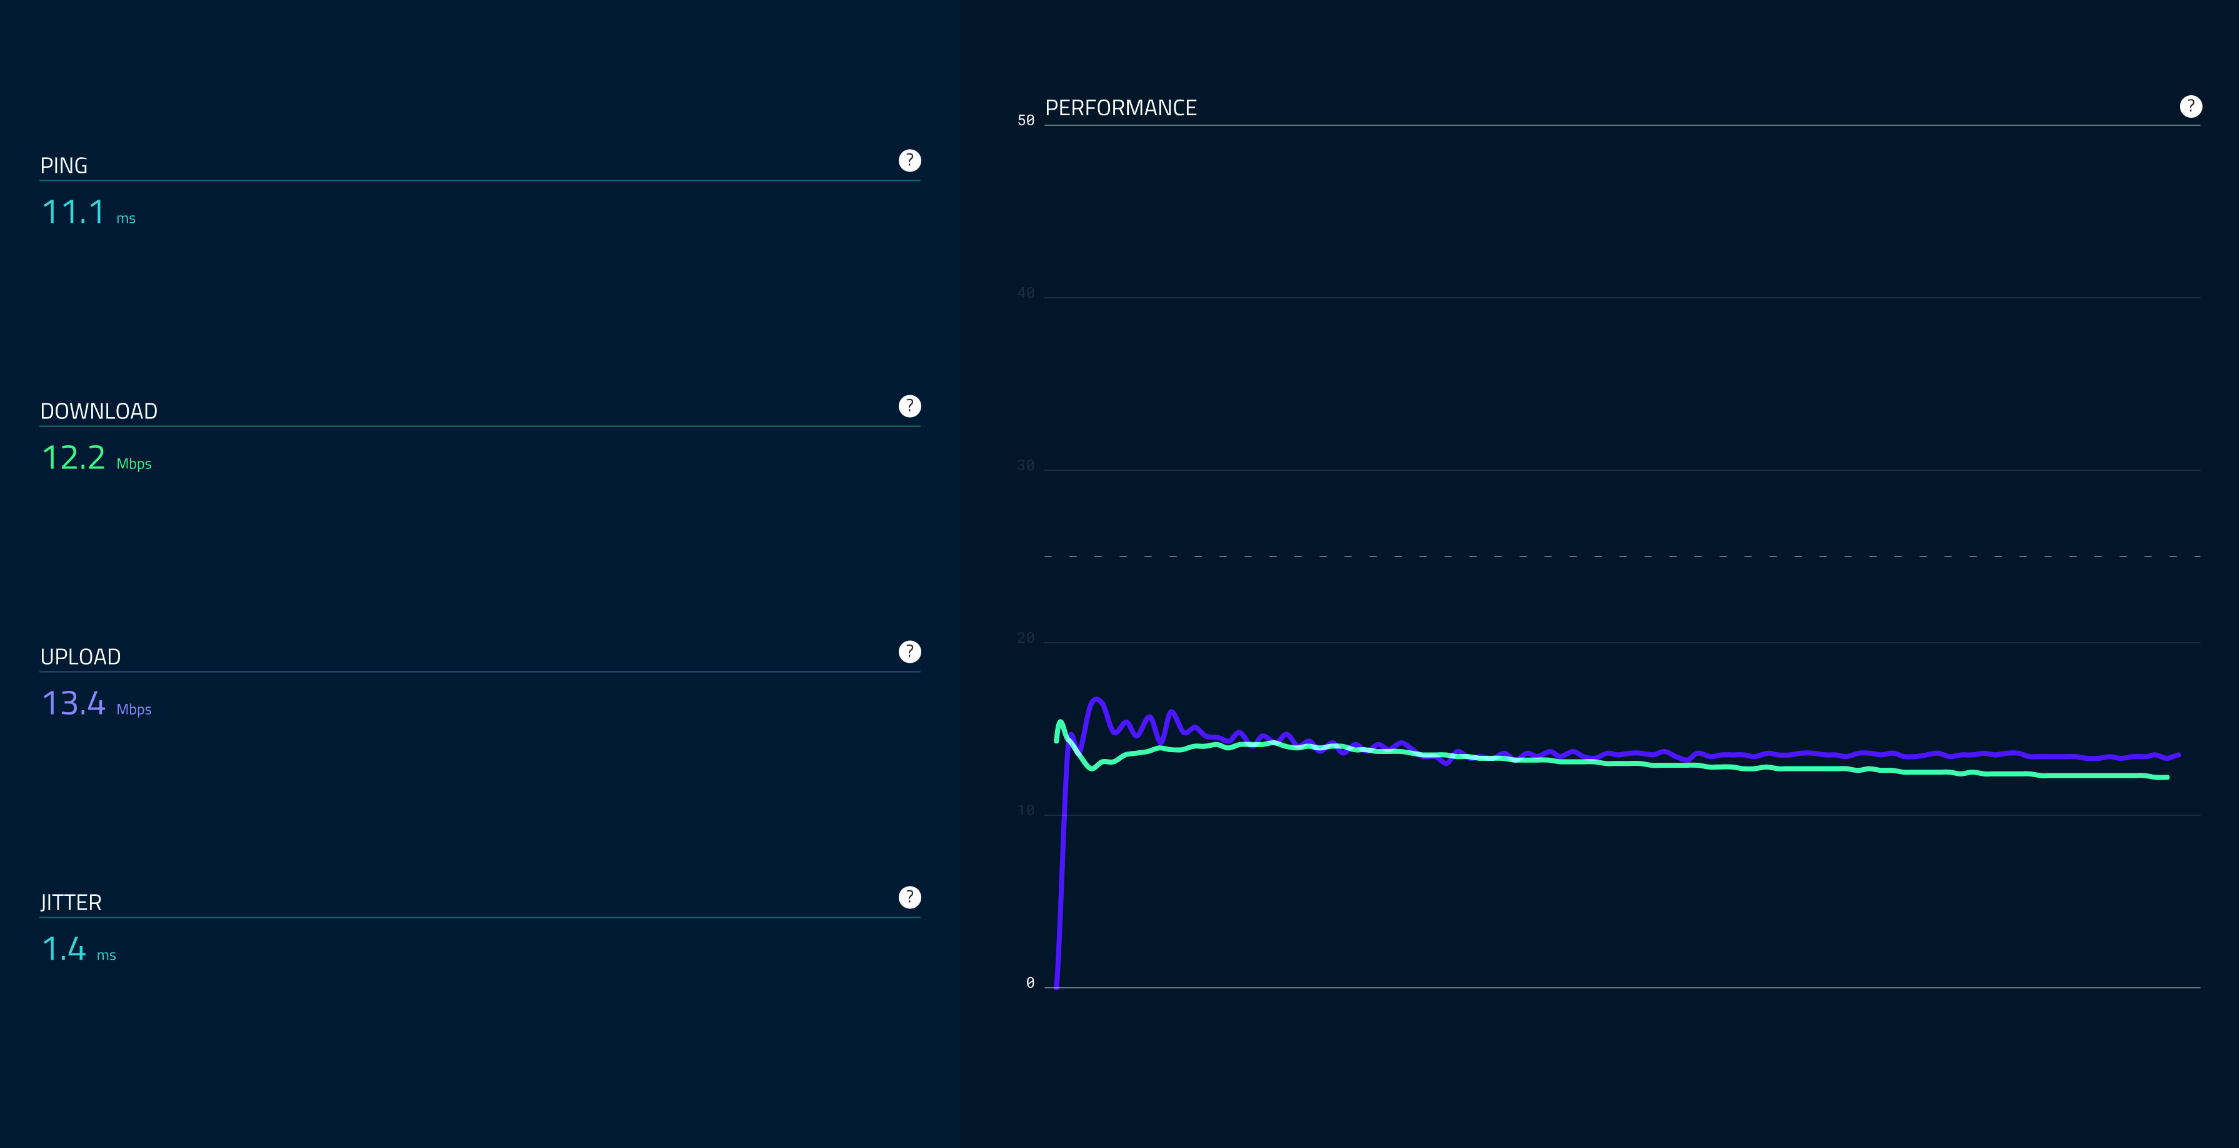The width and height of the screenshot is (2239, 1148).
Task: Click the UPLOAD section heading
Action: pos(80,657)
